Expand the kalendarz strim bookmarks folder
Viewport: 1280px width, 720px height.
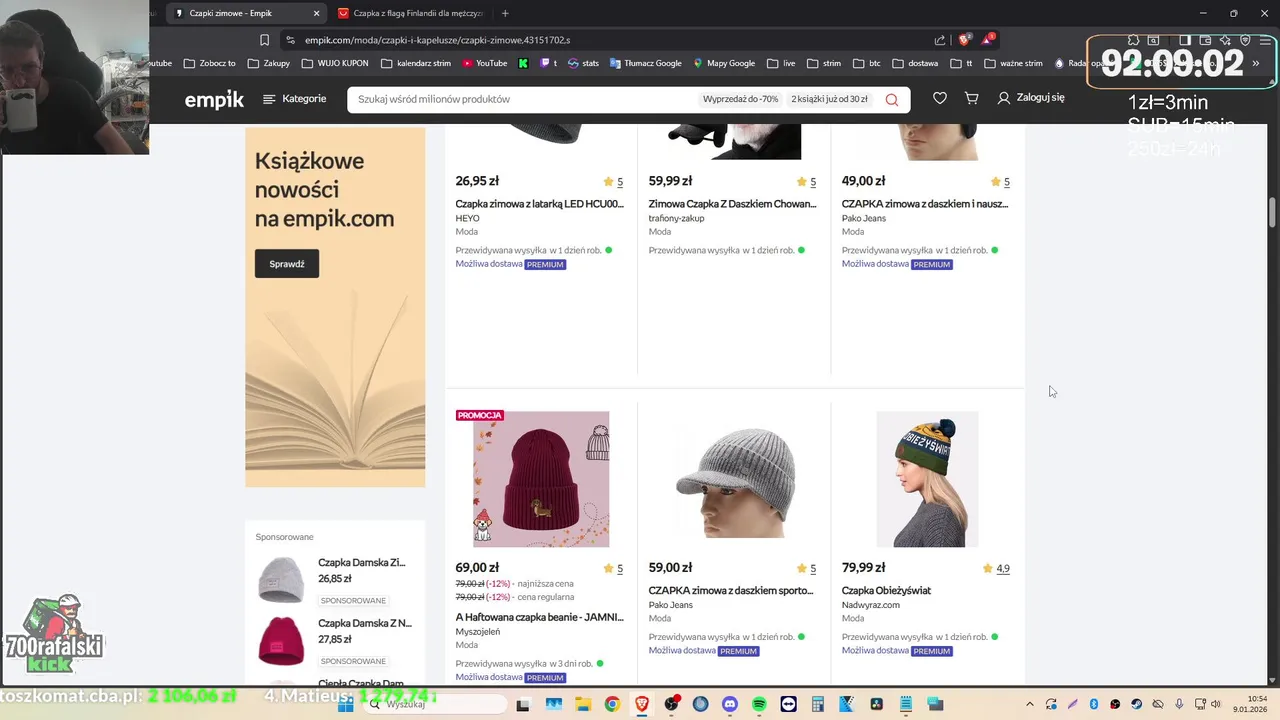tap(416, 63)
